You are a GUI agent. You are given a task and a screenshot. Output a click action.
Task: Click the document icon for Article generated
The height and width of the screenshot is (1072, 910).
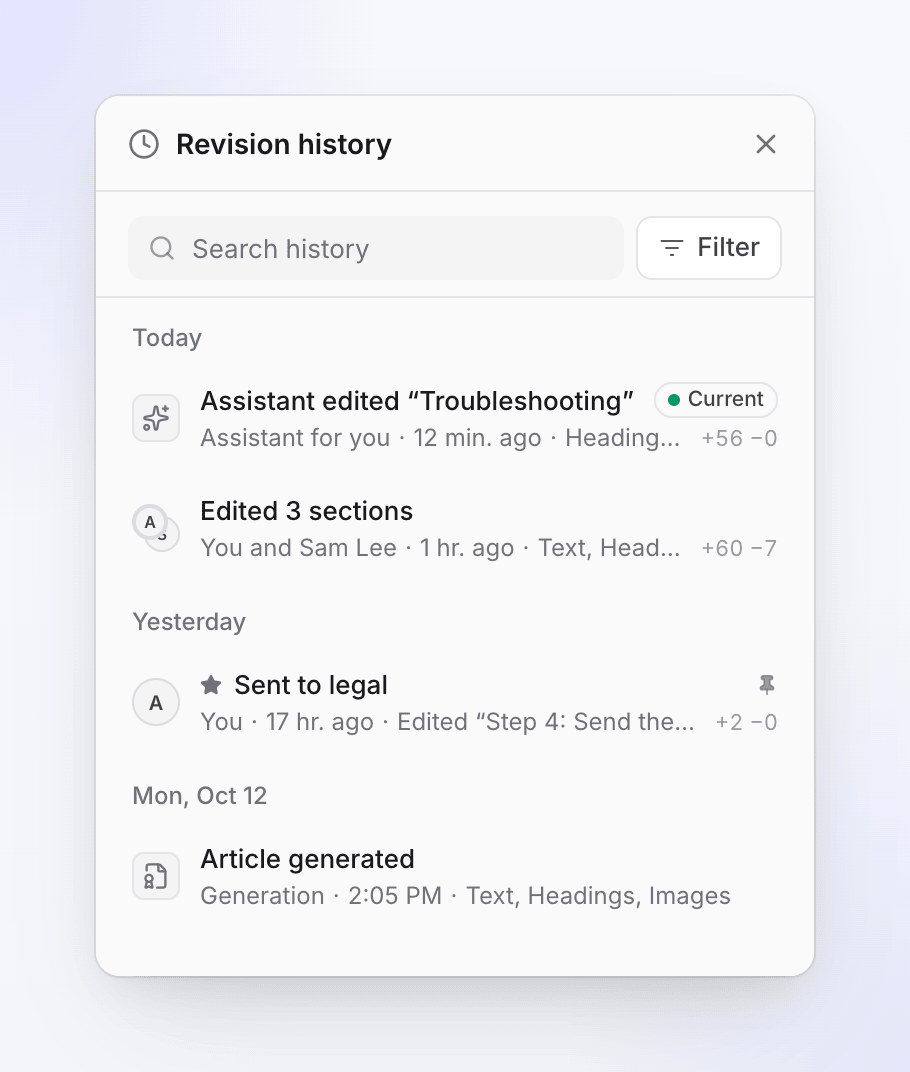pyautogui.click(x=156, y=876)
